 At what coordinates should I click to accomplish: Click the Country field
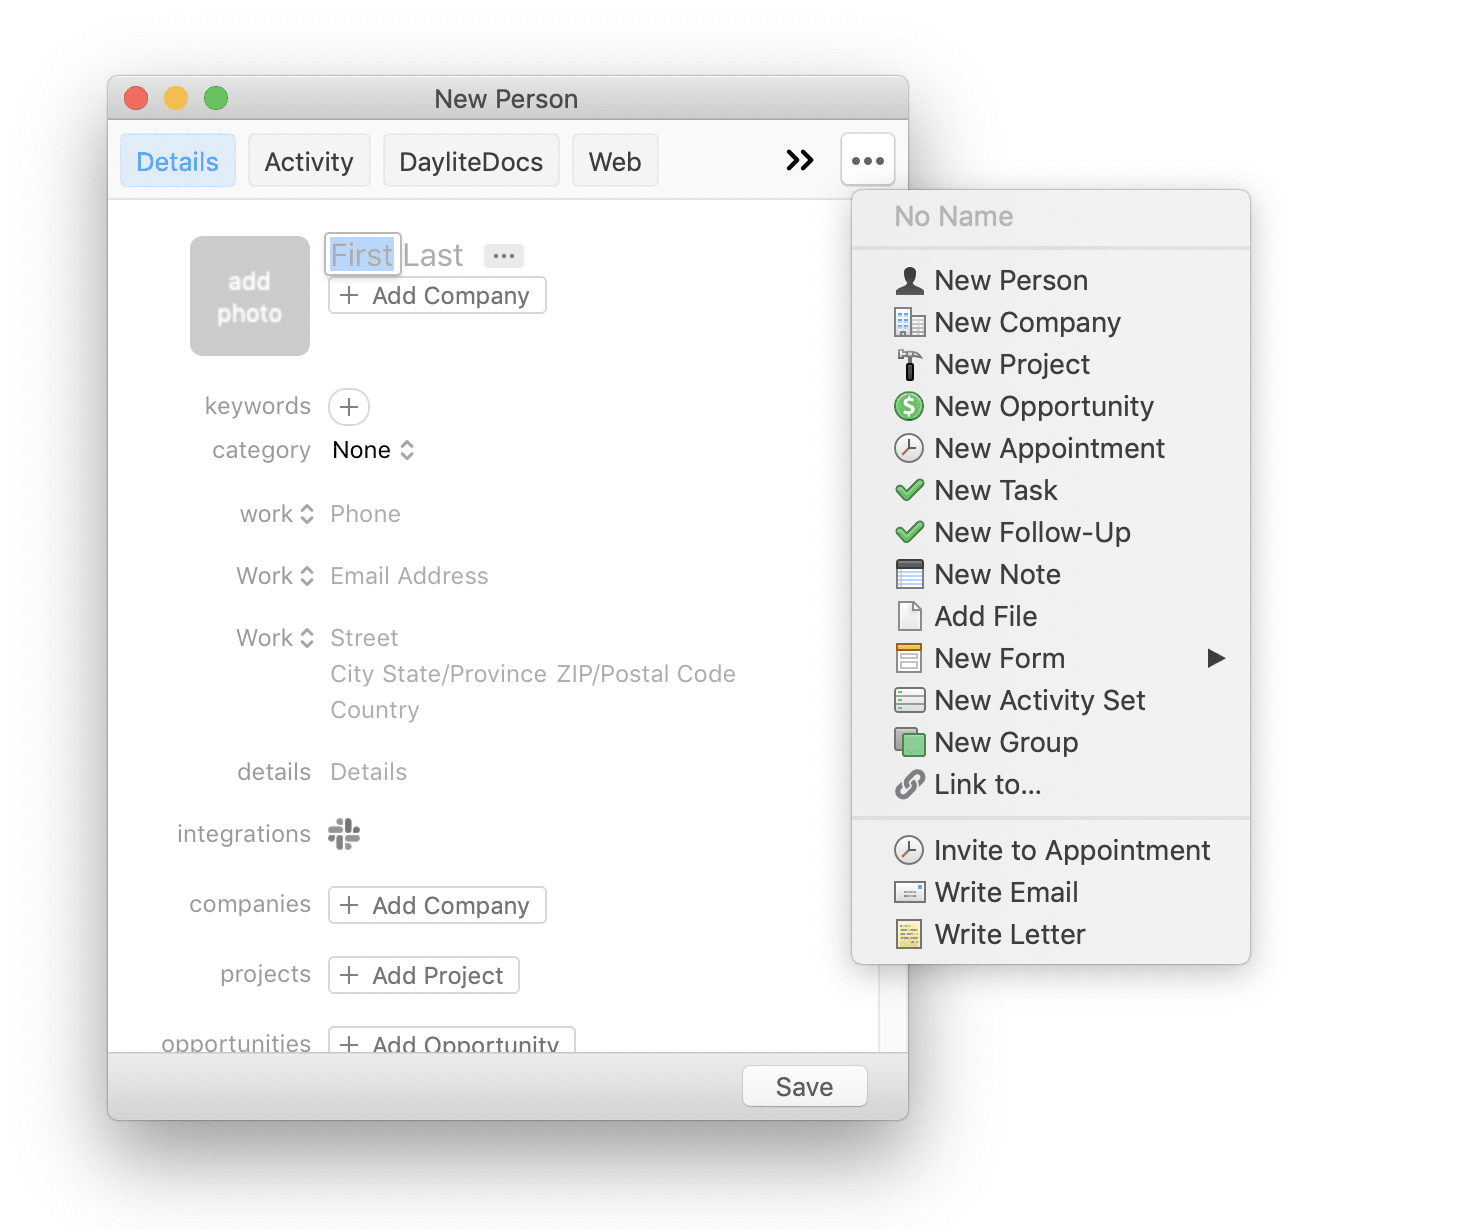[x=375, y=710]
